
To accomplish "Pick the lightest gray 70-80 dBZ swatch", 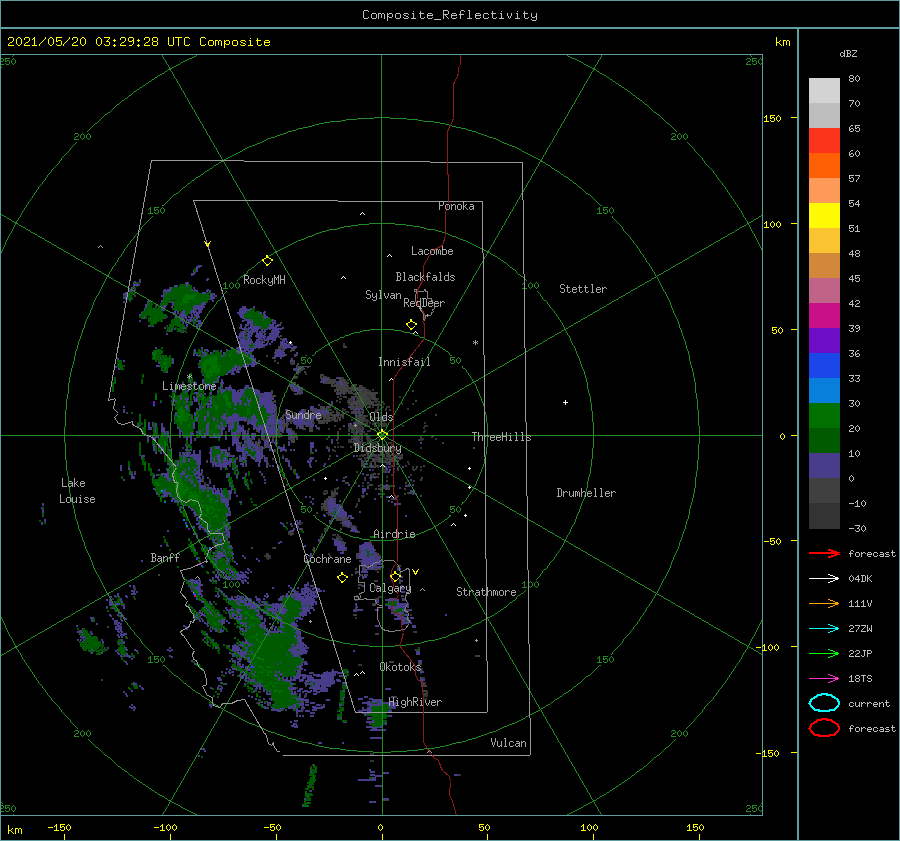I will click(x=824, y=90).
